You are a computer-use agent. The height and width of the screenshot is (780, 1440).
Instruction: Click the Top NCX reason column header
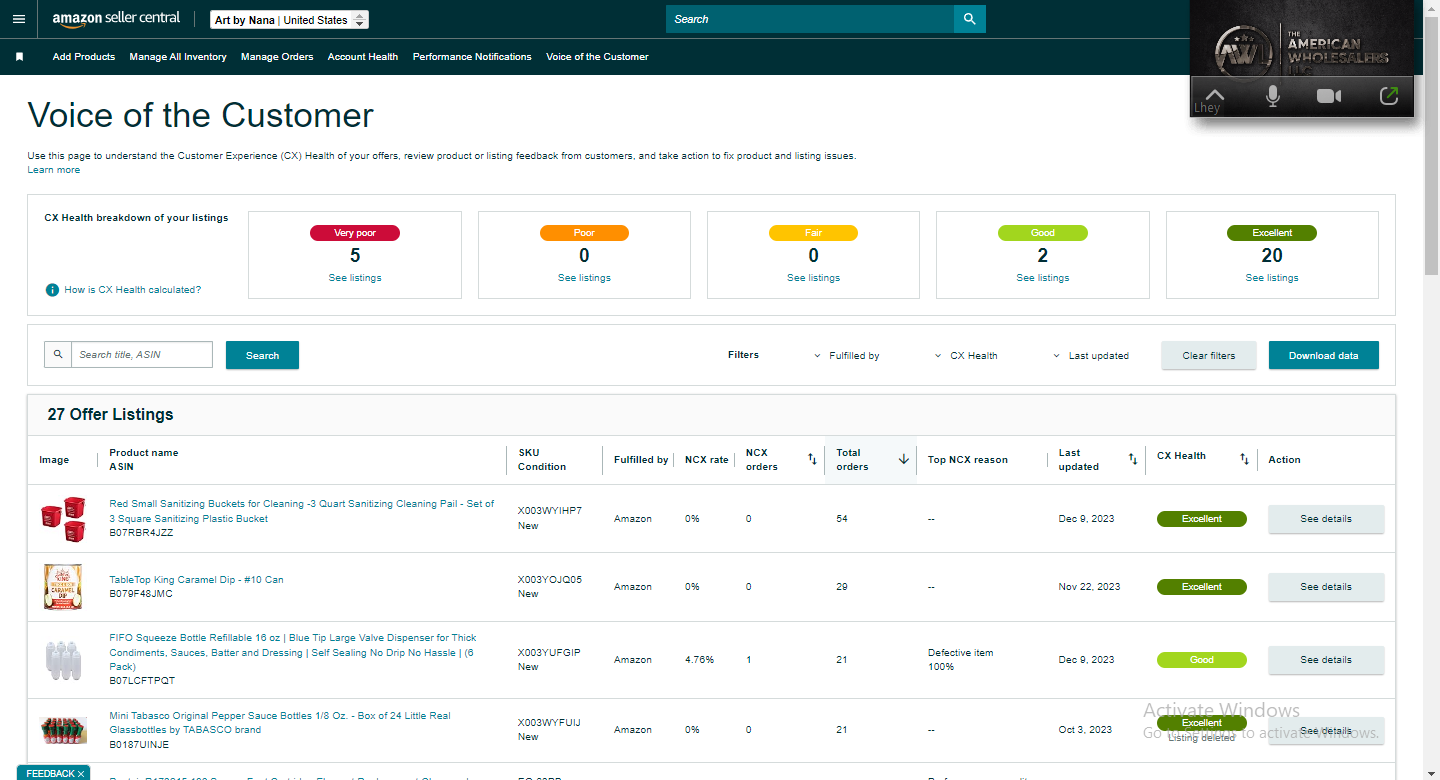click(968, 460)
